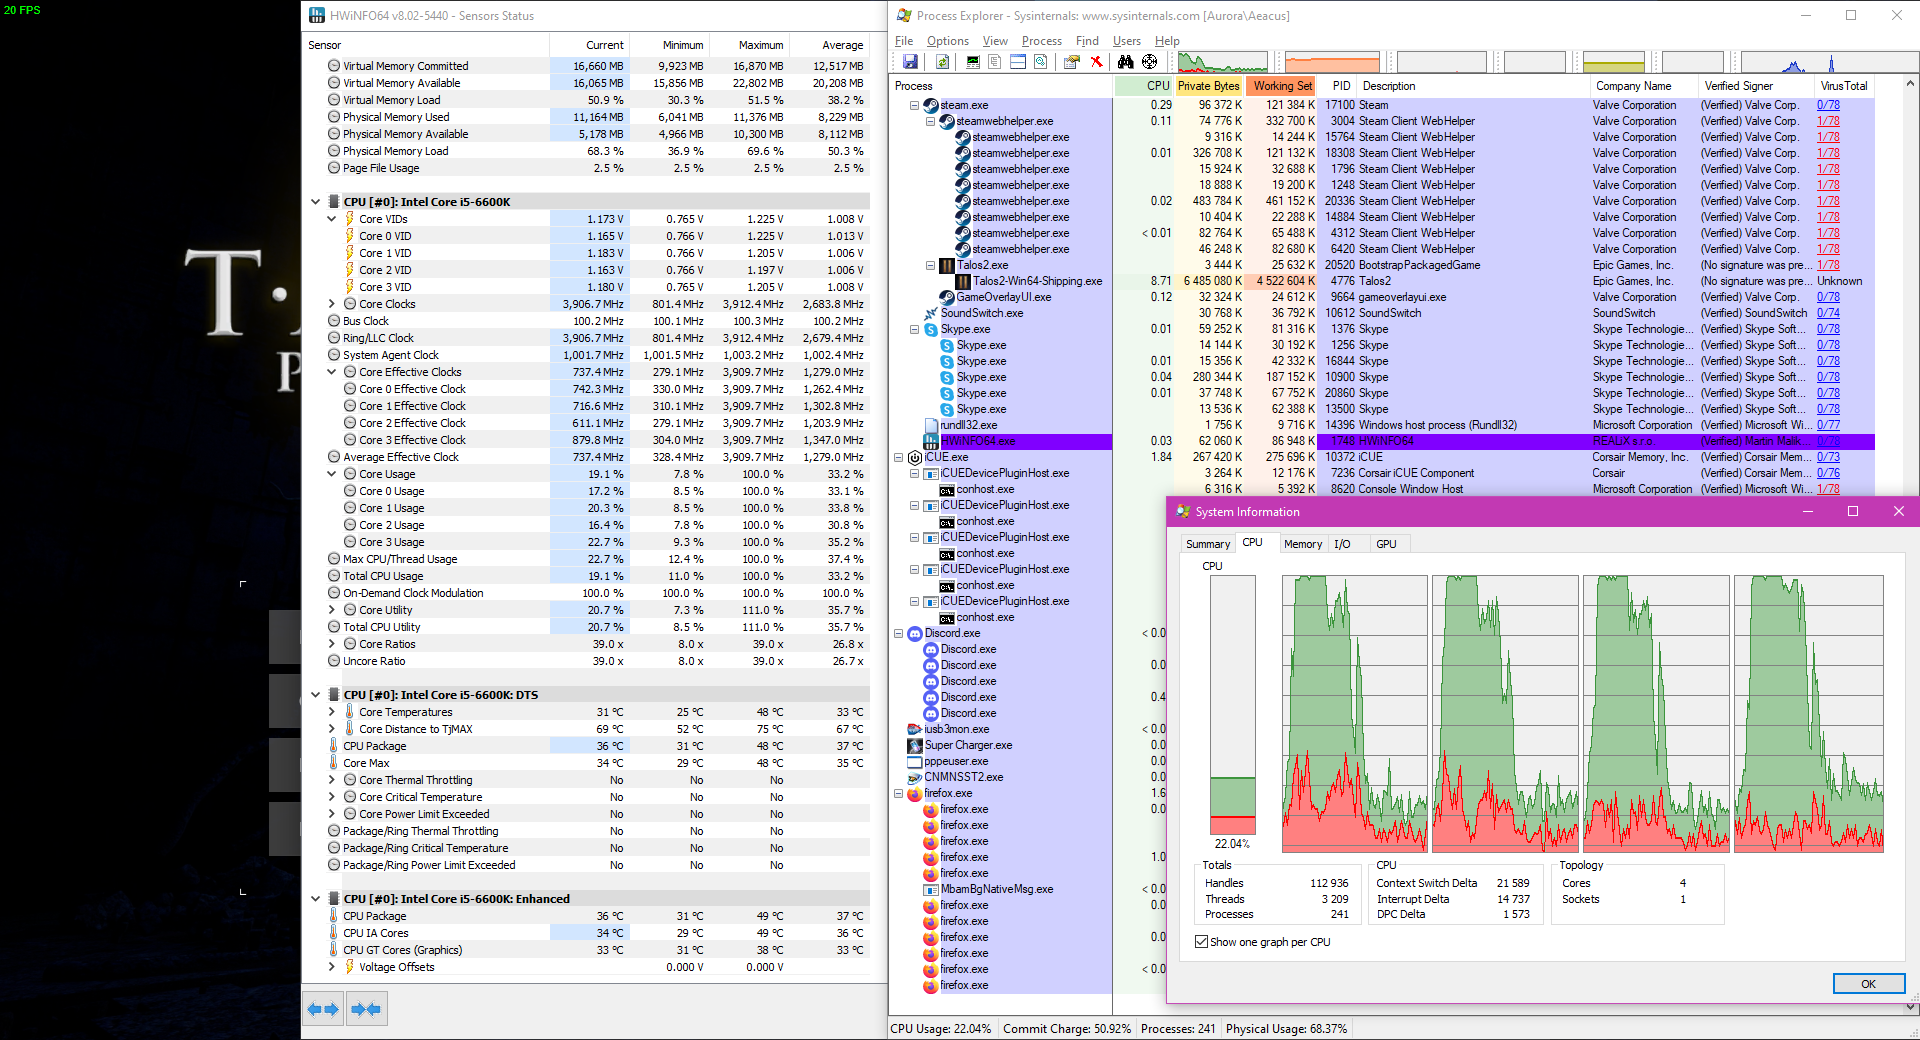Open the File menu in Process Explorer
Viewport: 1920px width, 1040px height.
pyautogui.click(x=904, y=41)
